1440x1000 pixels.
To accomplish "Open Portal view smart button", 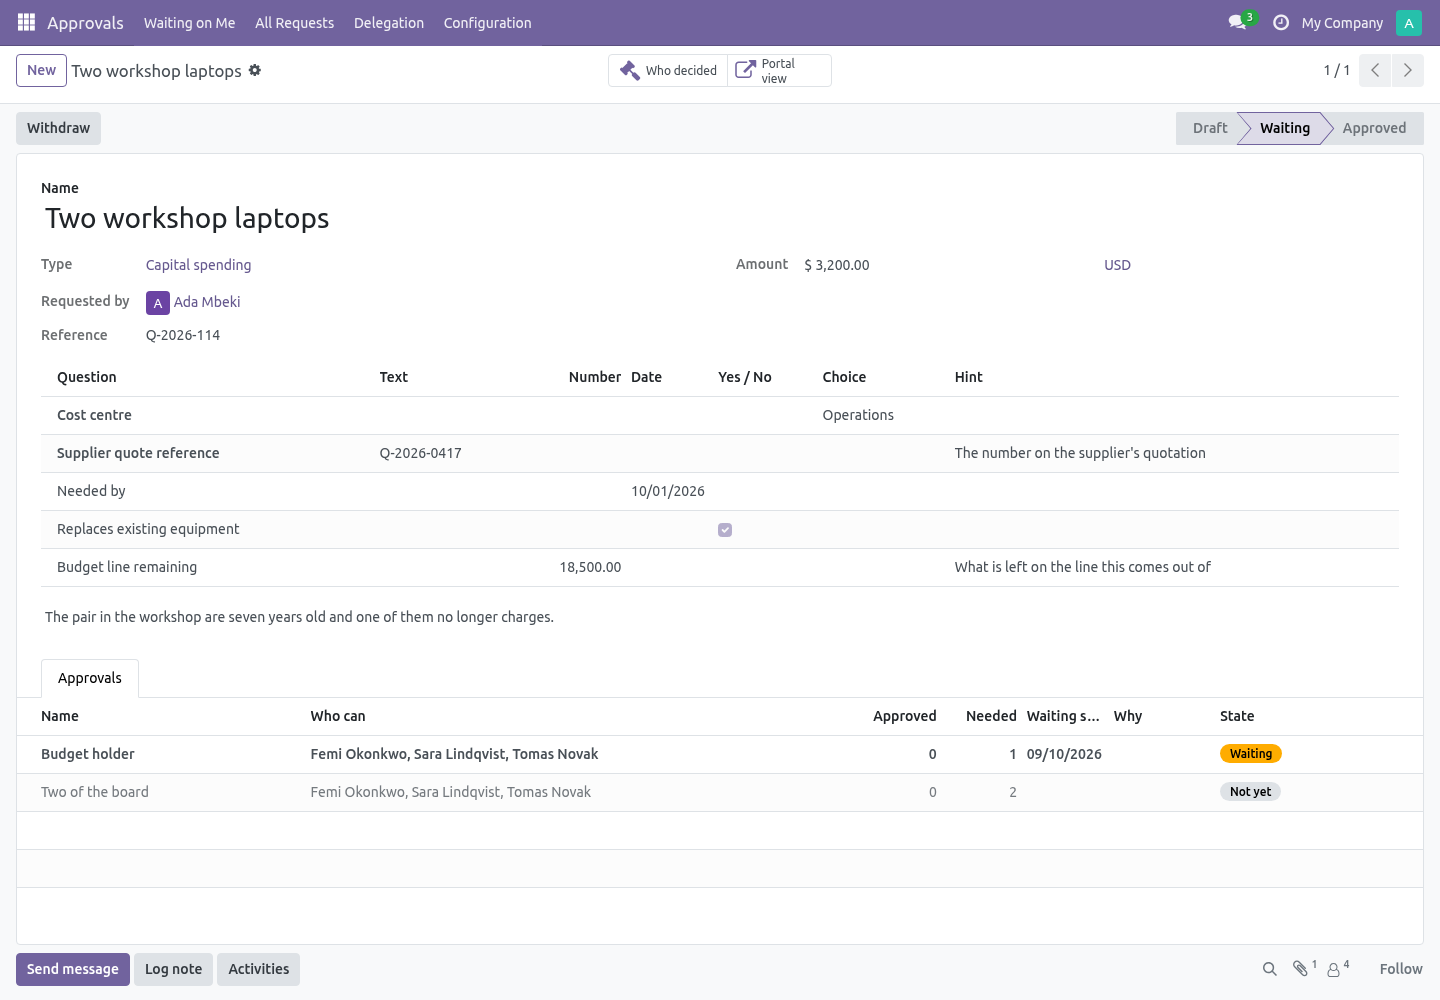I will pos(779,70).
